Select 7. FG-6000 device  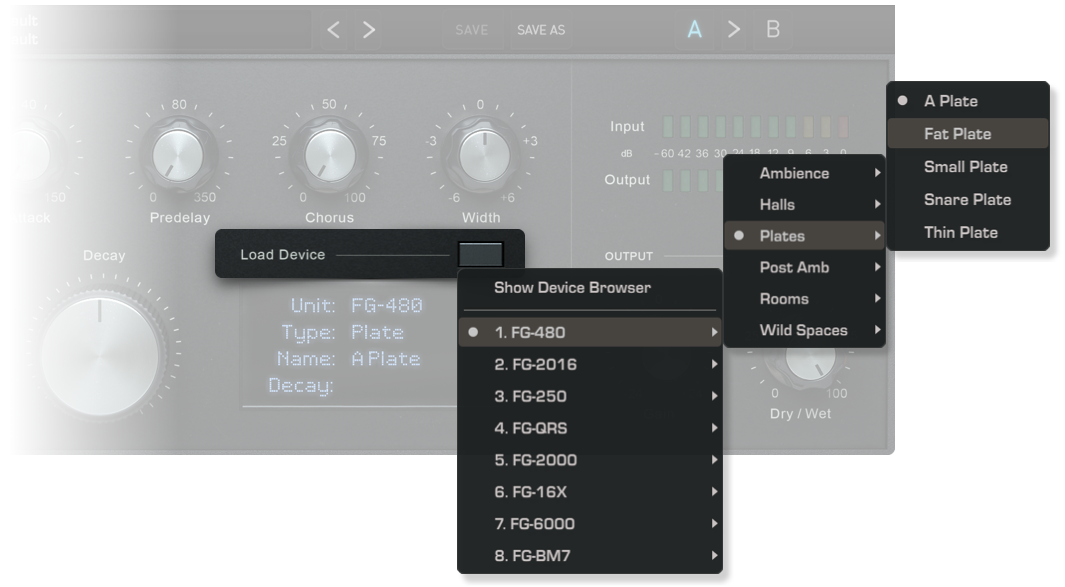tap(589, 524)
